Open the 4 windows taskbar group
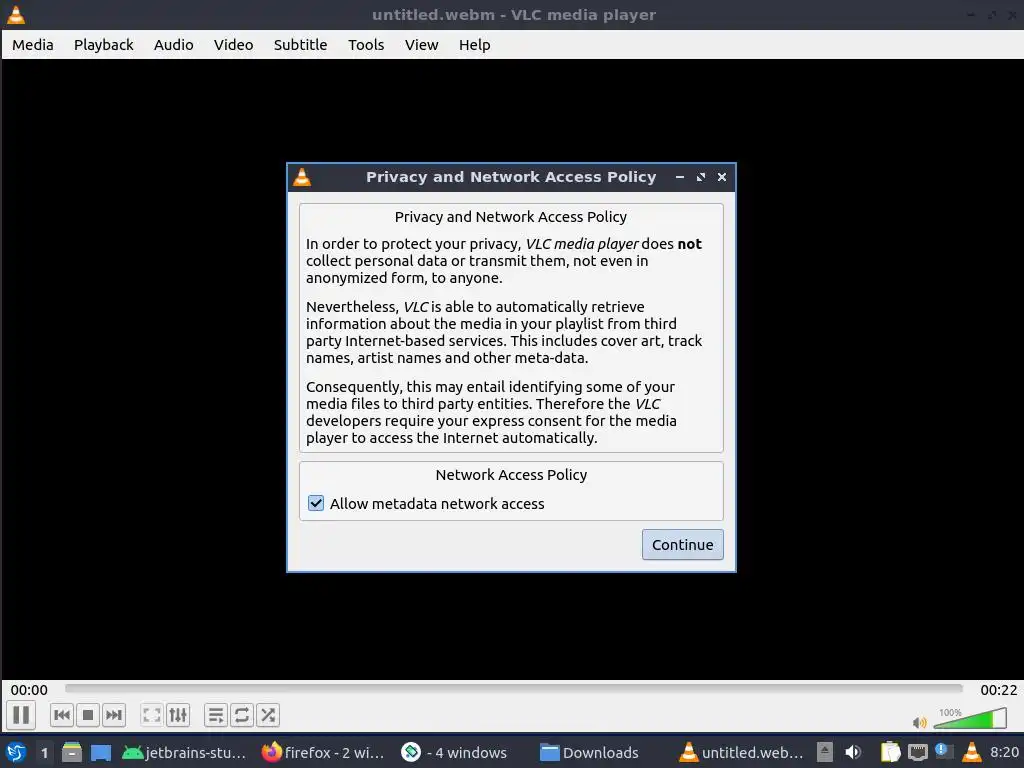The height and width of the screenshot is (768, 1024). pos(455,753)
